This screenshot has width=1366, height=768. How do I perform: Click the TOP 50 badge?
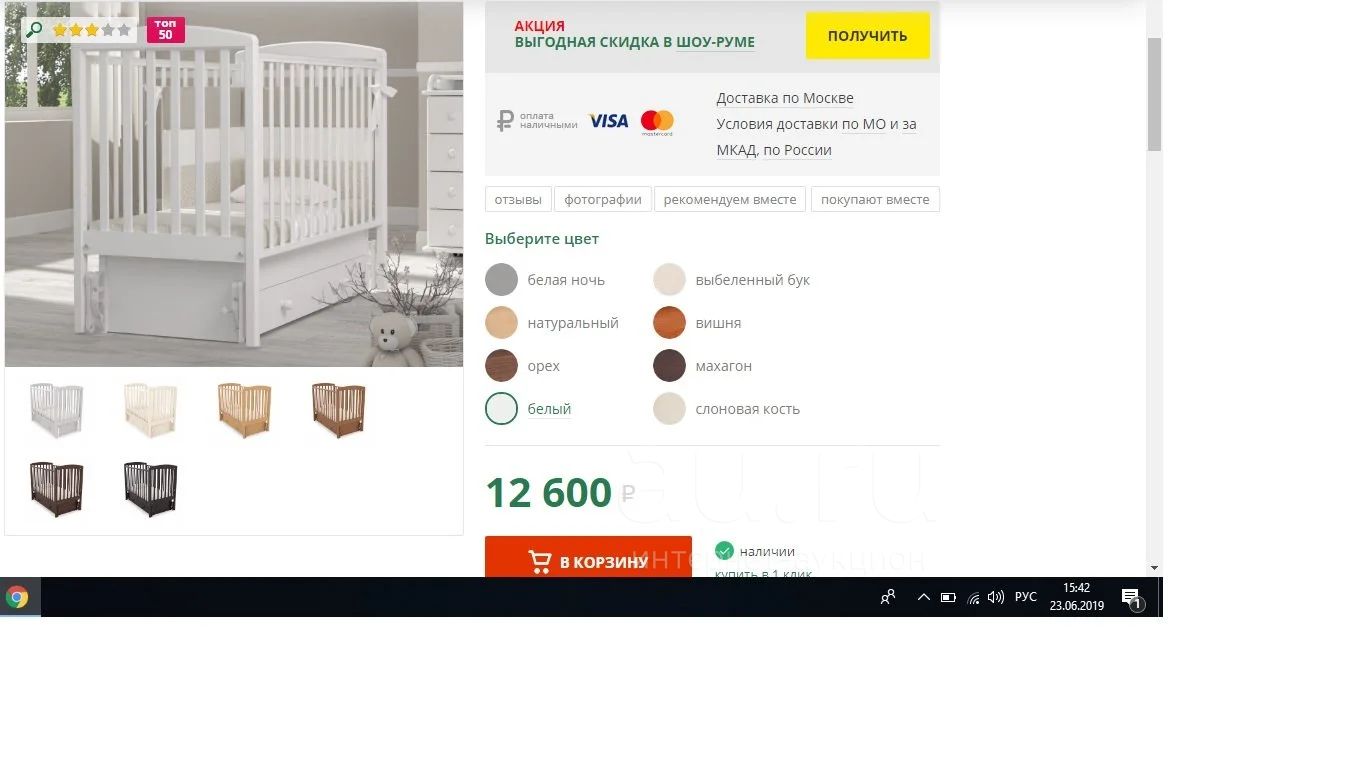165,30
